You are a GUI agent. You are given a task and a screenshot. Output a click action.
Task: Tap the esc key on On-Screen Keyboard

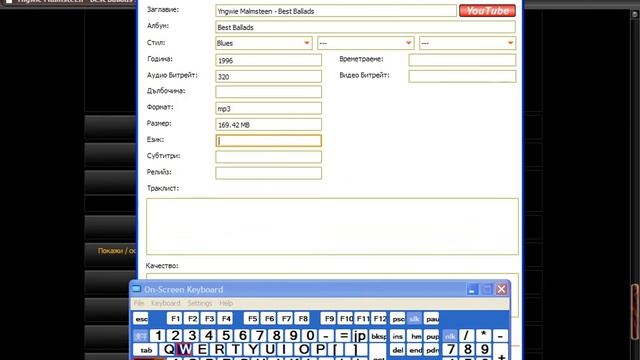tap(141, 319)
